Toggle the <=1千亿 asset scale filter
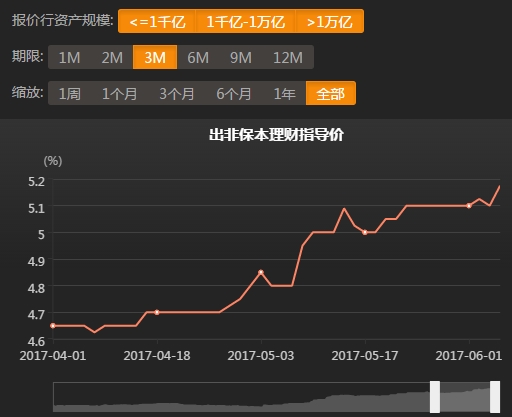The width and height of the screenshot is (512, 417). coord(157,21)
